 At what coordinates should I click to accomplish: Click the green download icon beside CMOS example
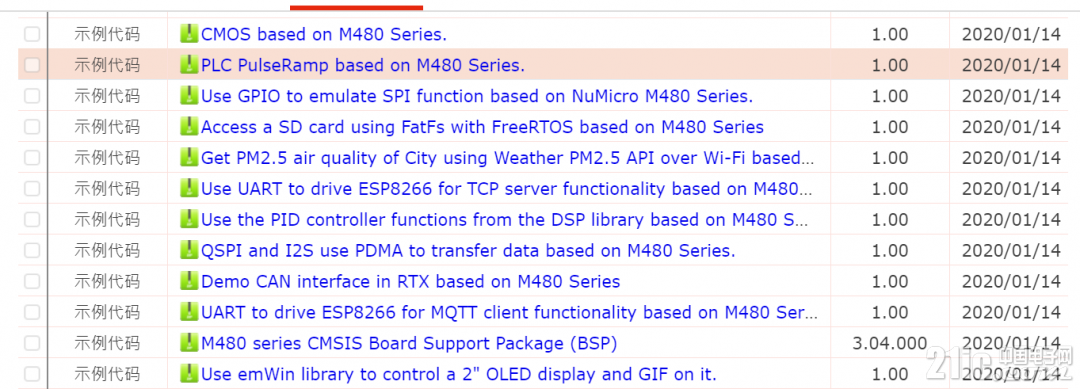click(x=189, y=34)
